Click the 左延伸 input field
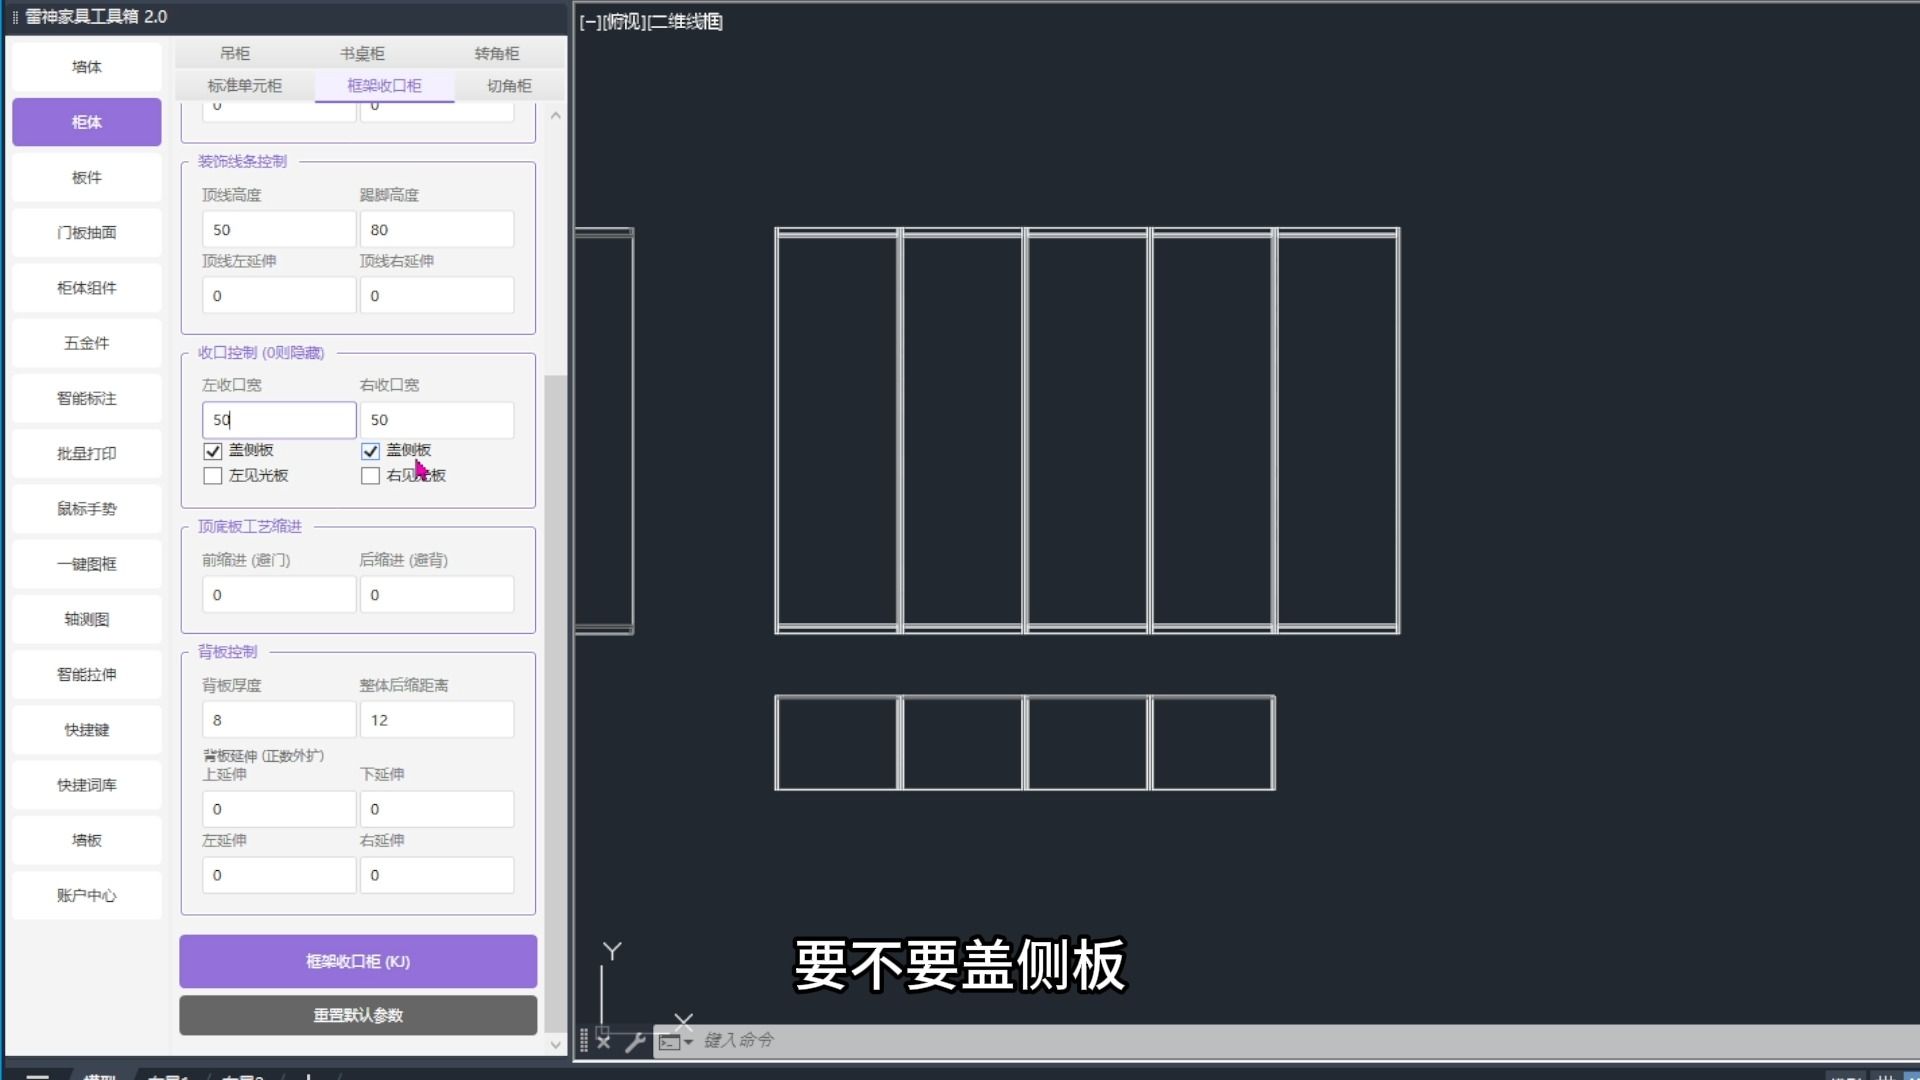 click(279, 875)
